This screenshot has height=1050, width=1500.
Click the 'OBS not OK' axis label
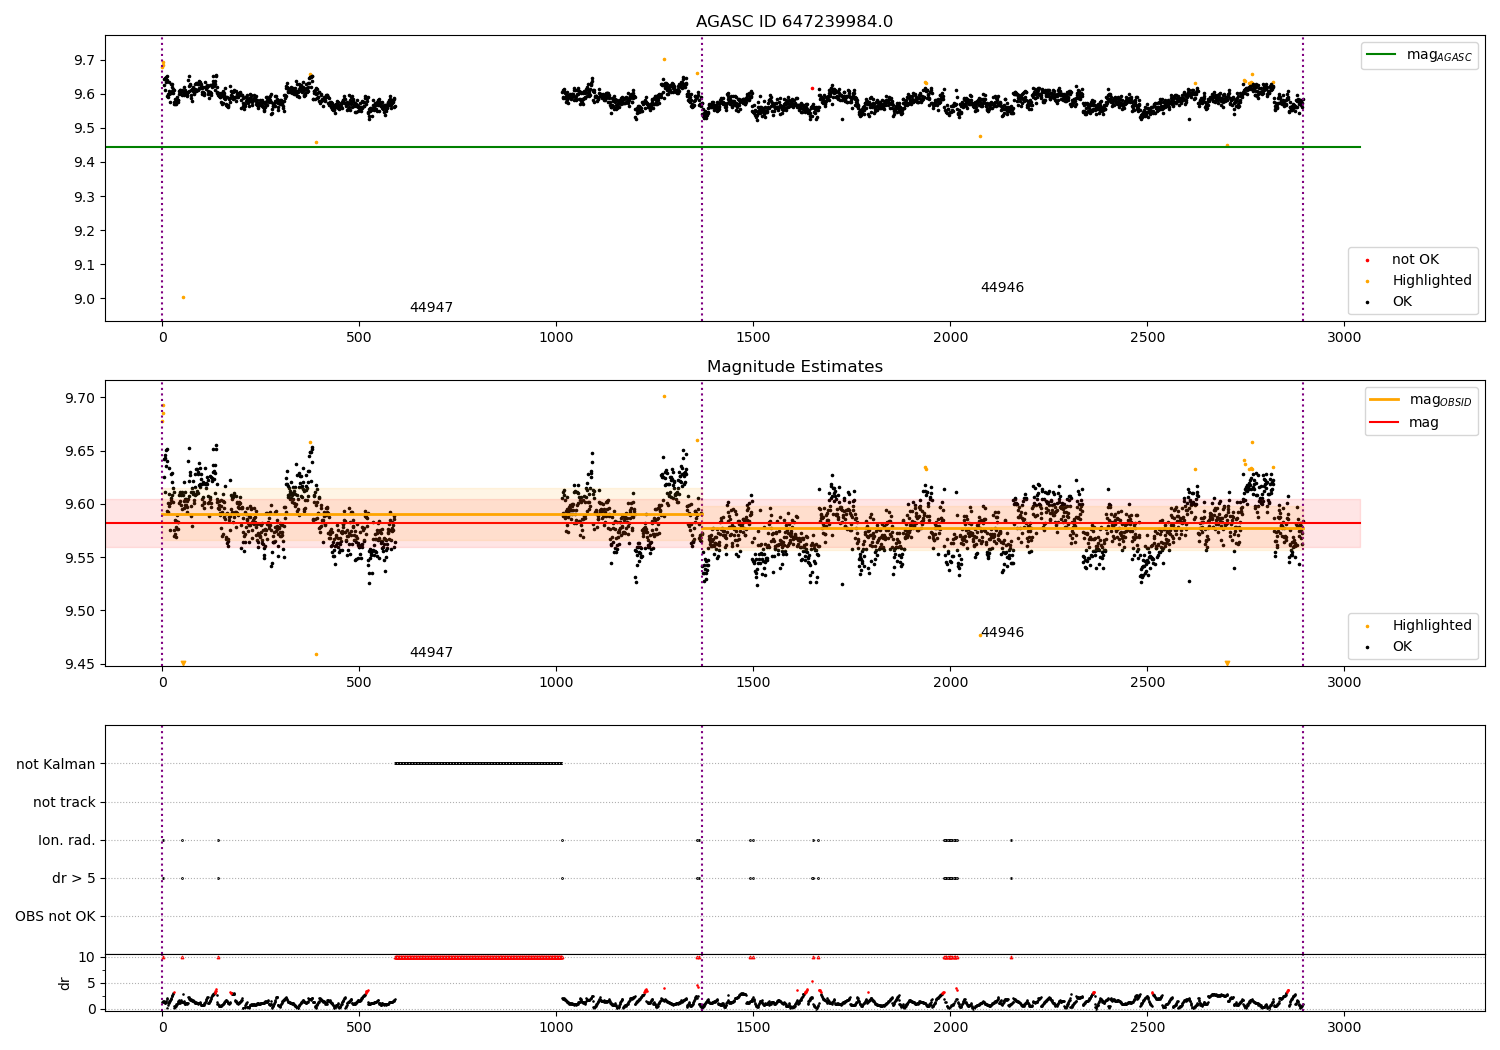[55, 916]
